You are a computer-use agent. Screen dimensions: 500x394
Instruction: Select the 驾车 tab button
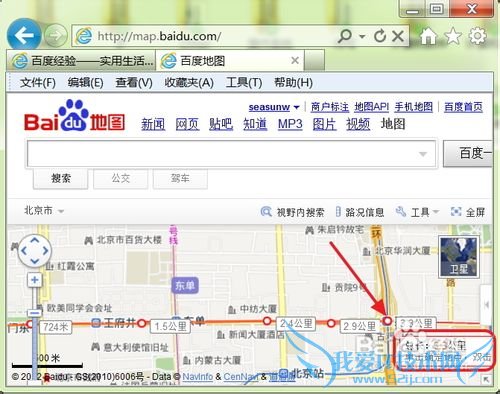(180, 178)
